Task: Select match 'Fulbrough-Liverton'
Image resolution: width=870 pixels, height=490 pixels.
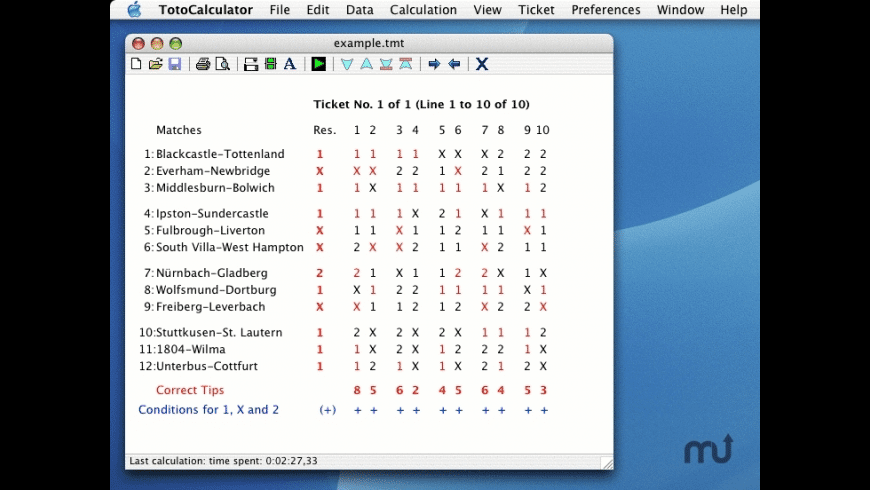Action: click(210, 230)
